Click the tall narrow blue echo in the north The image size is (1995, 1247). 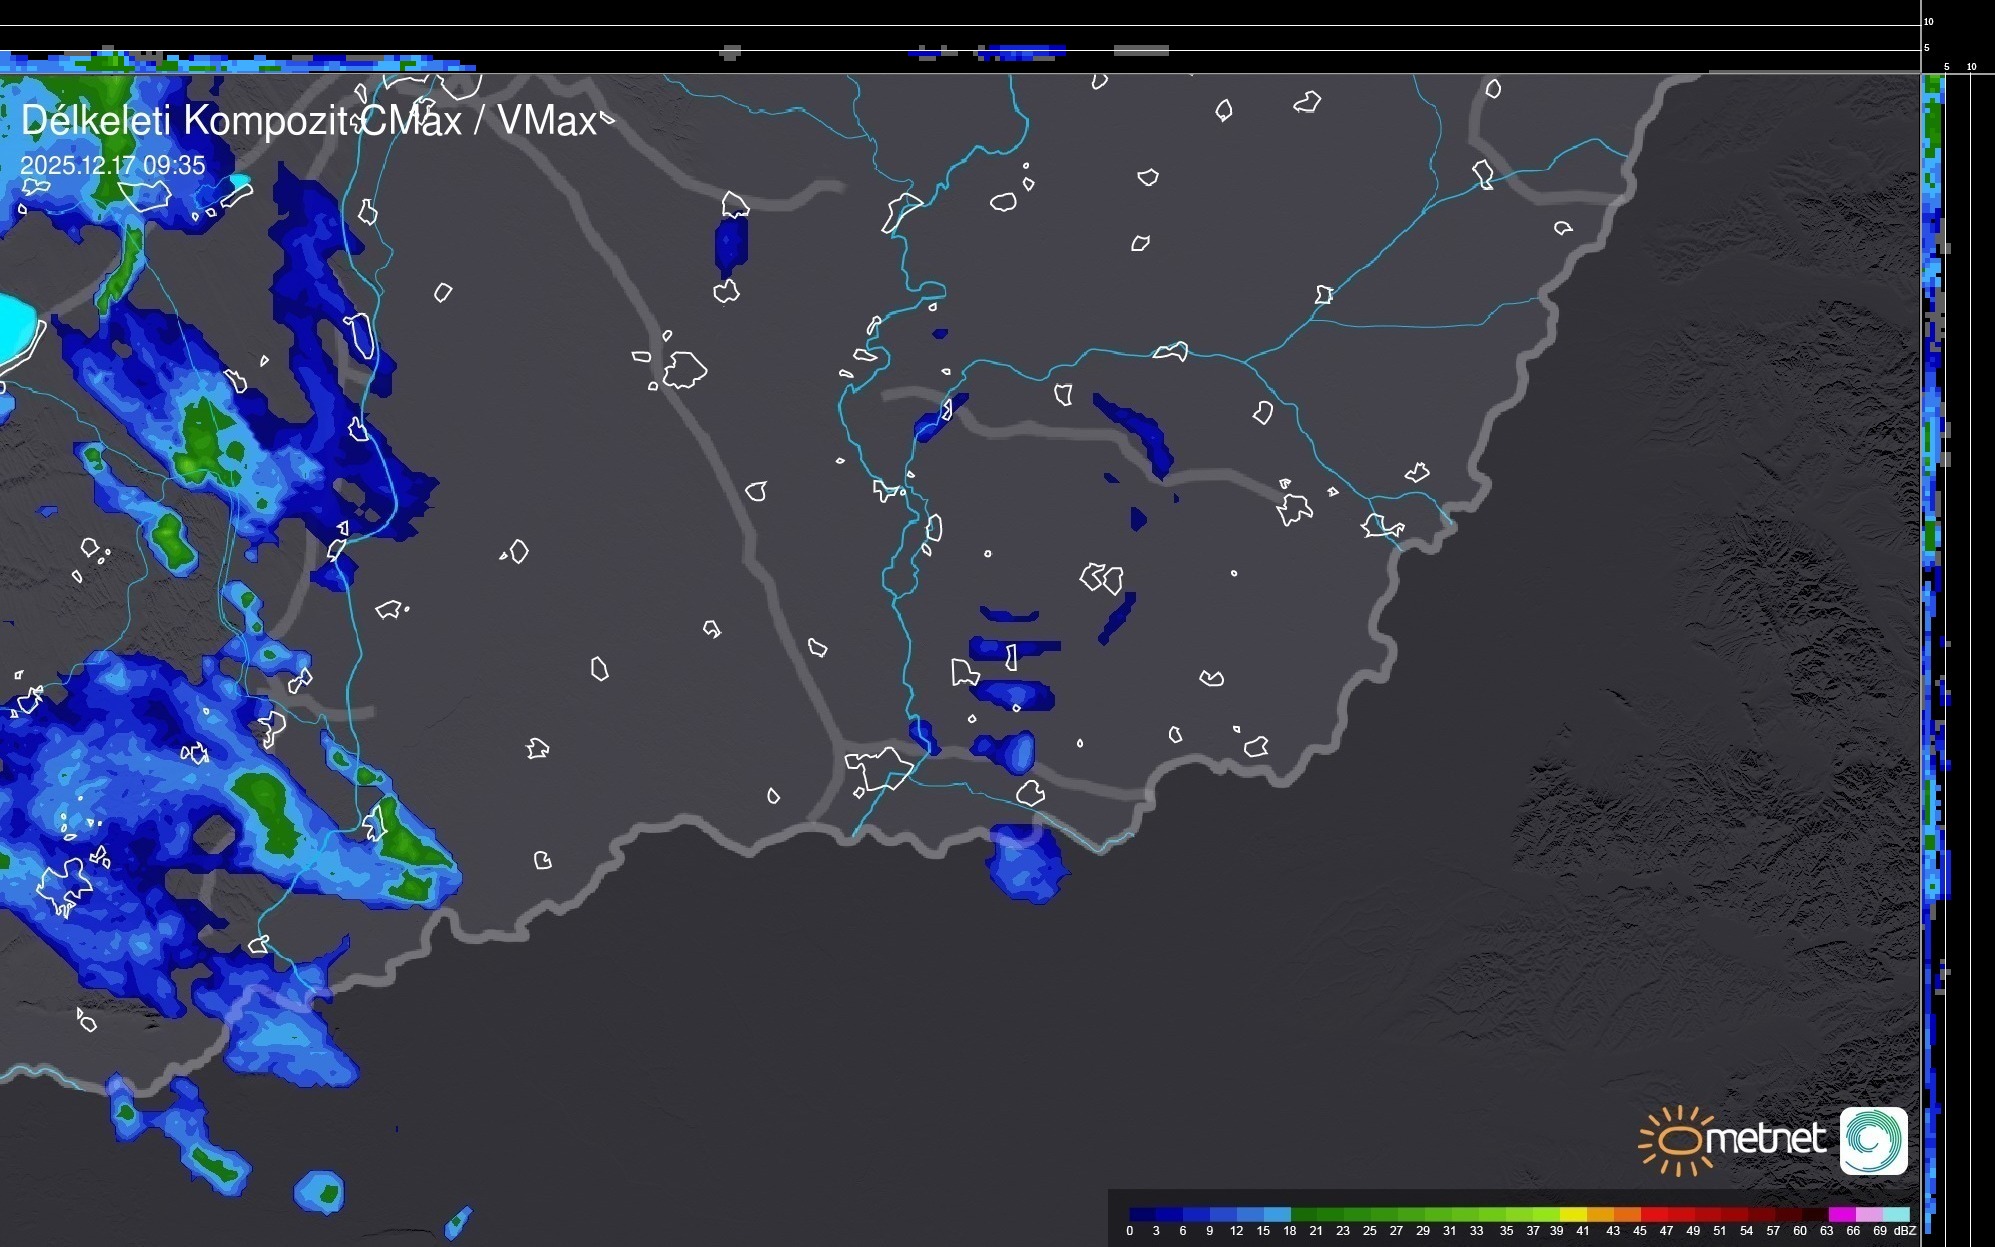[x=731, y=243]
